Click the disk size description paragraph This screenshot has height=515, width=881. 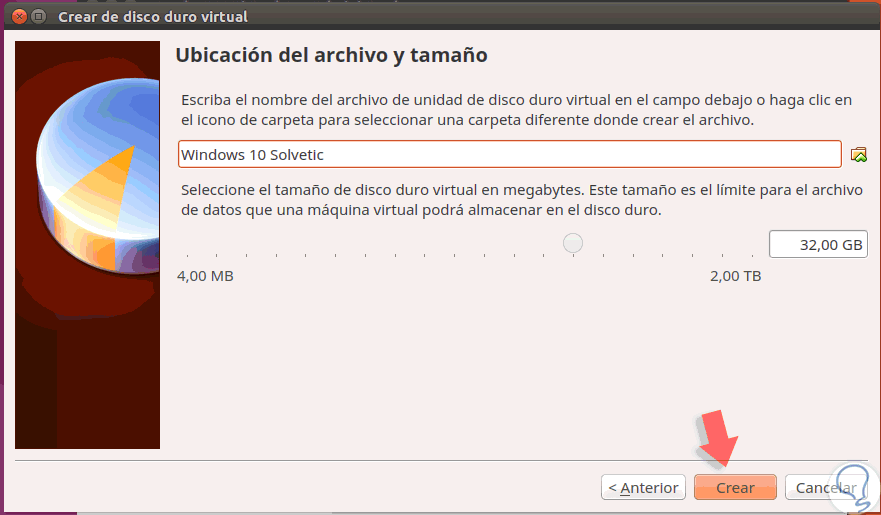coord(515,201)
